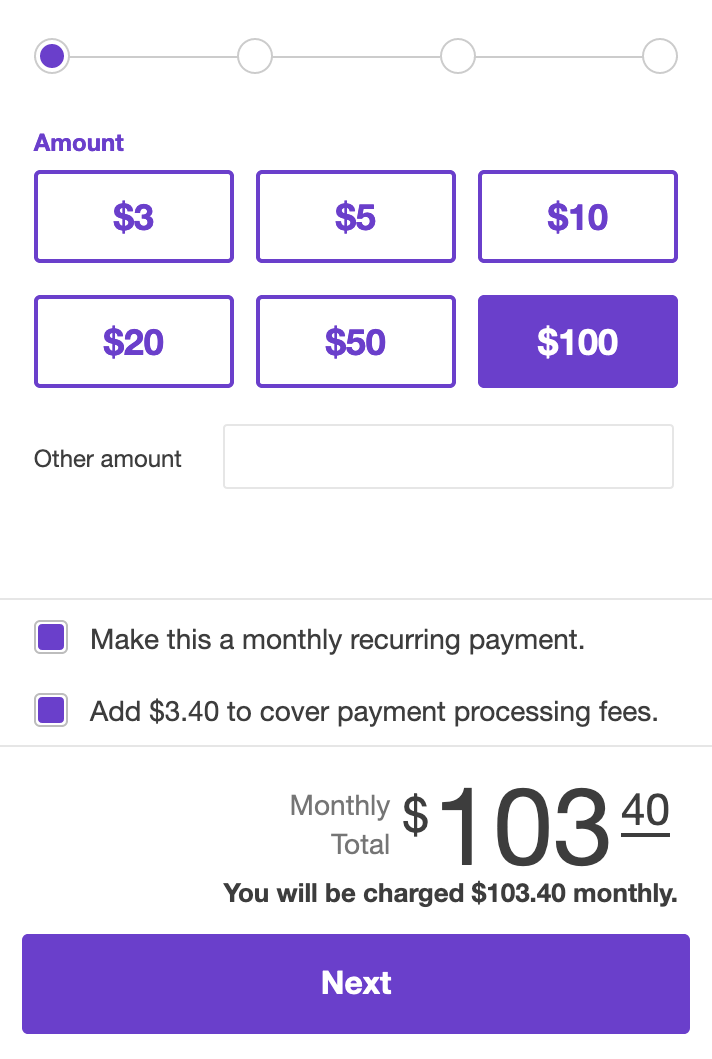Click the third progress step circle

point(457,56)
